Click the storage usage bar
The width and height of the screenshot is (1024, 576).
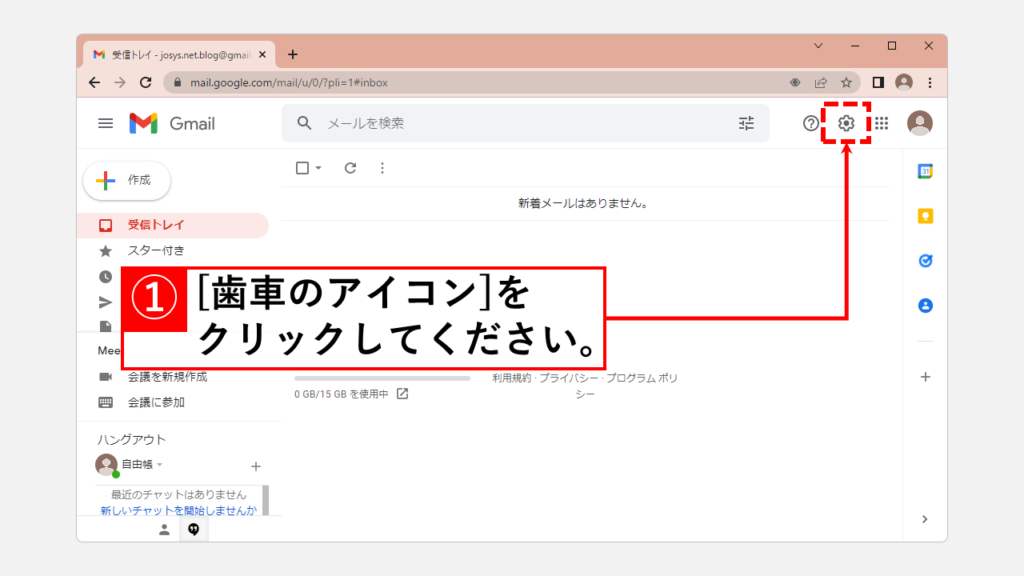point(382,379)
